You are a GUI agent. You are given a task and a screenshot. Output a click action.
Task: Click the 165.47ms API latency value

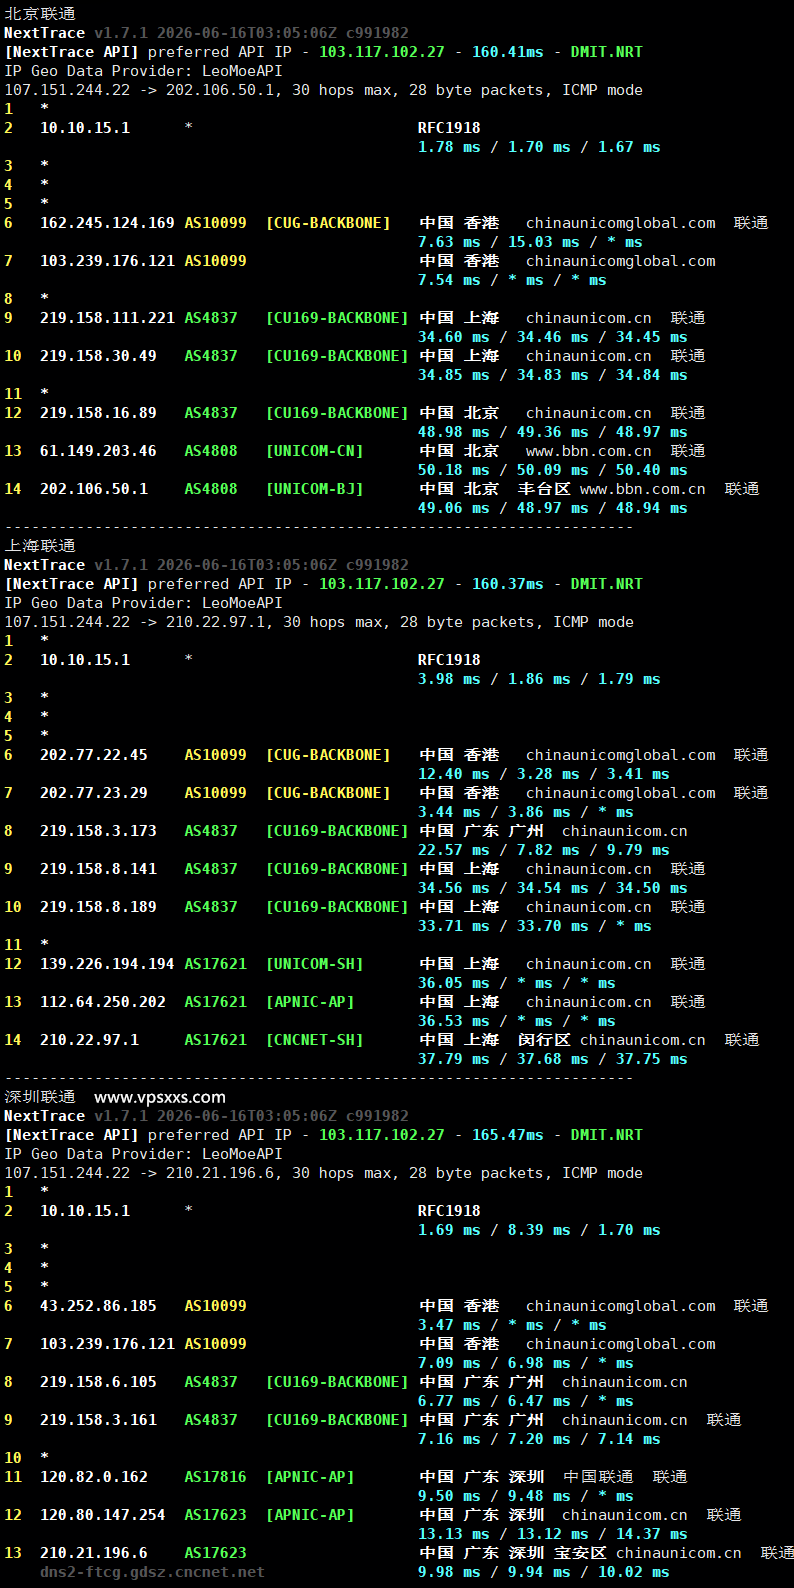[508, 1135]
